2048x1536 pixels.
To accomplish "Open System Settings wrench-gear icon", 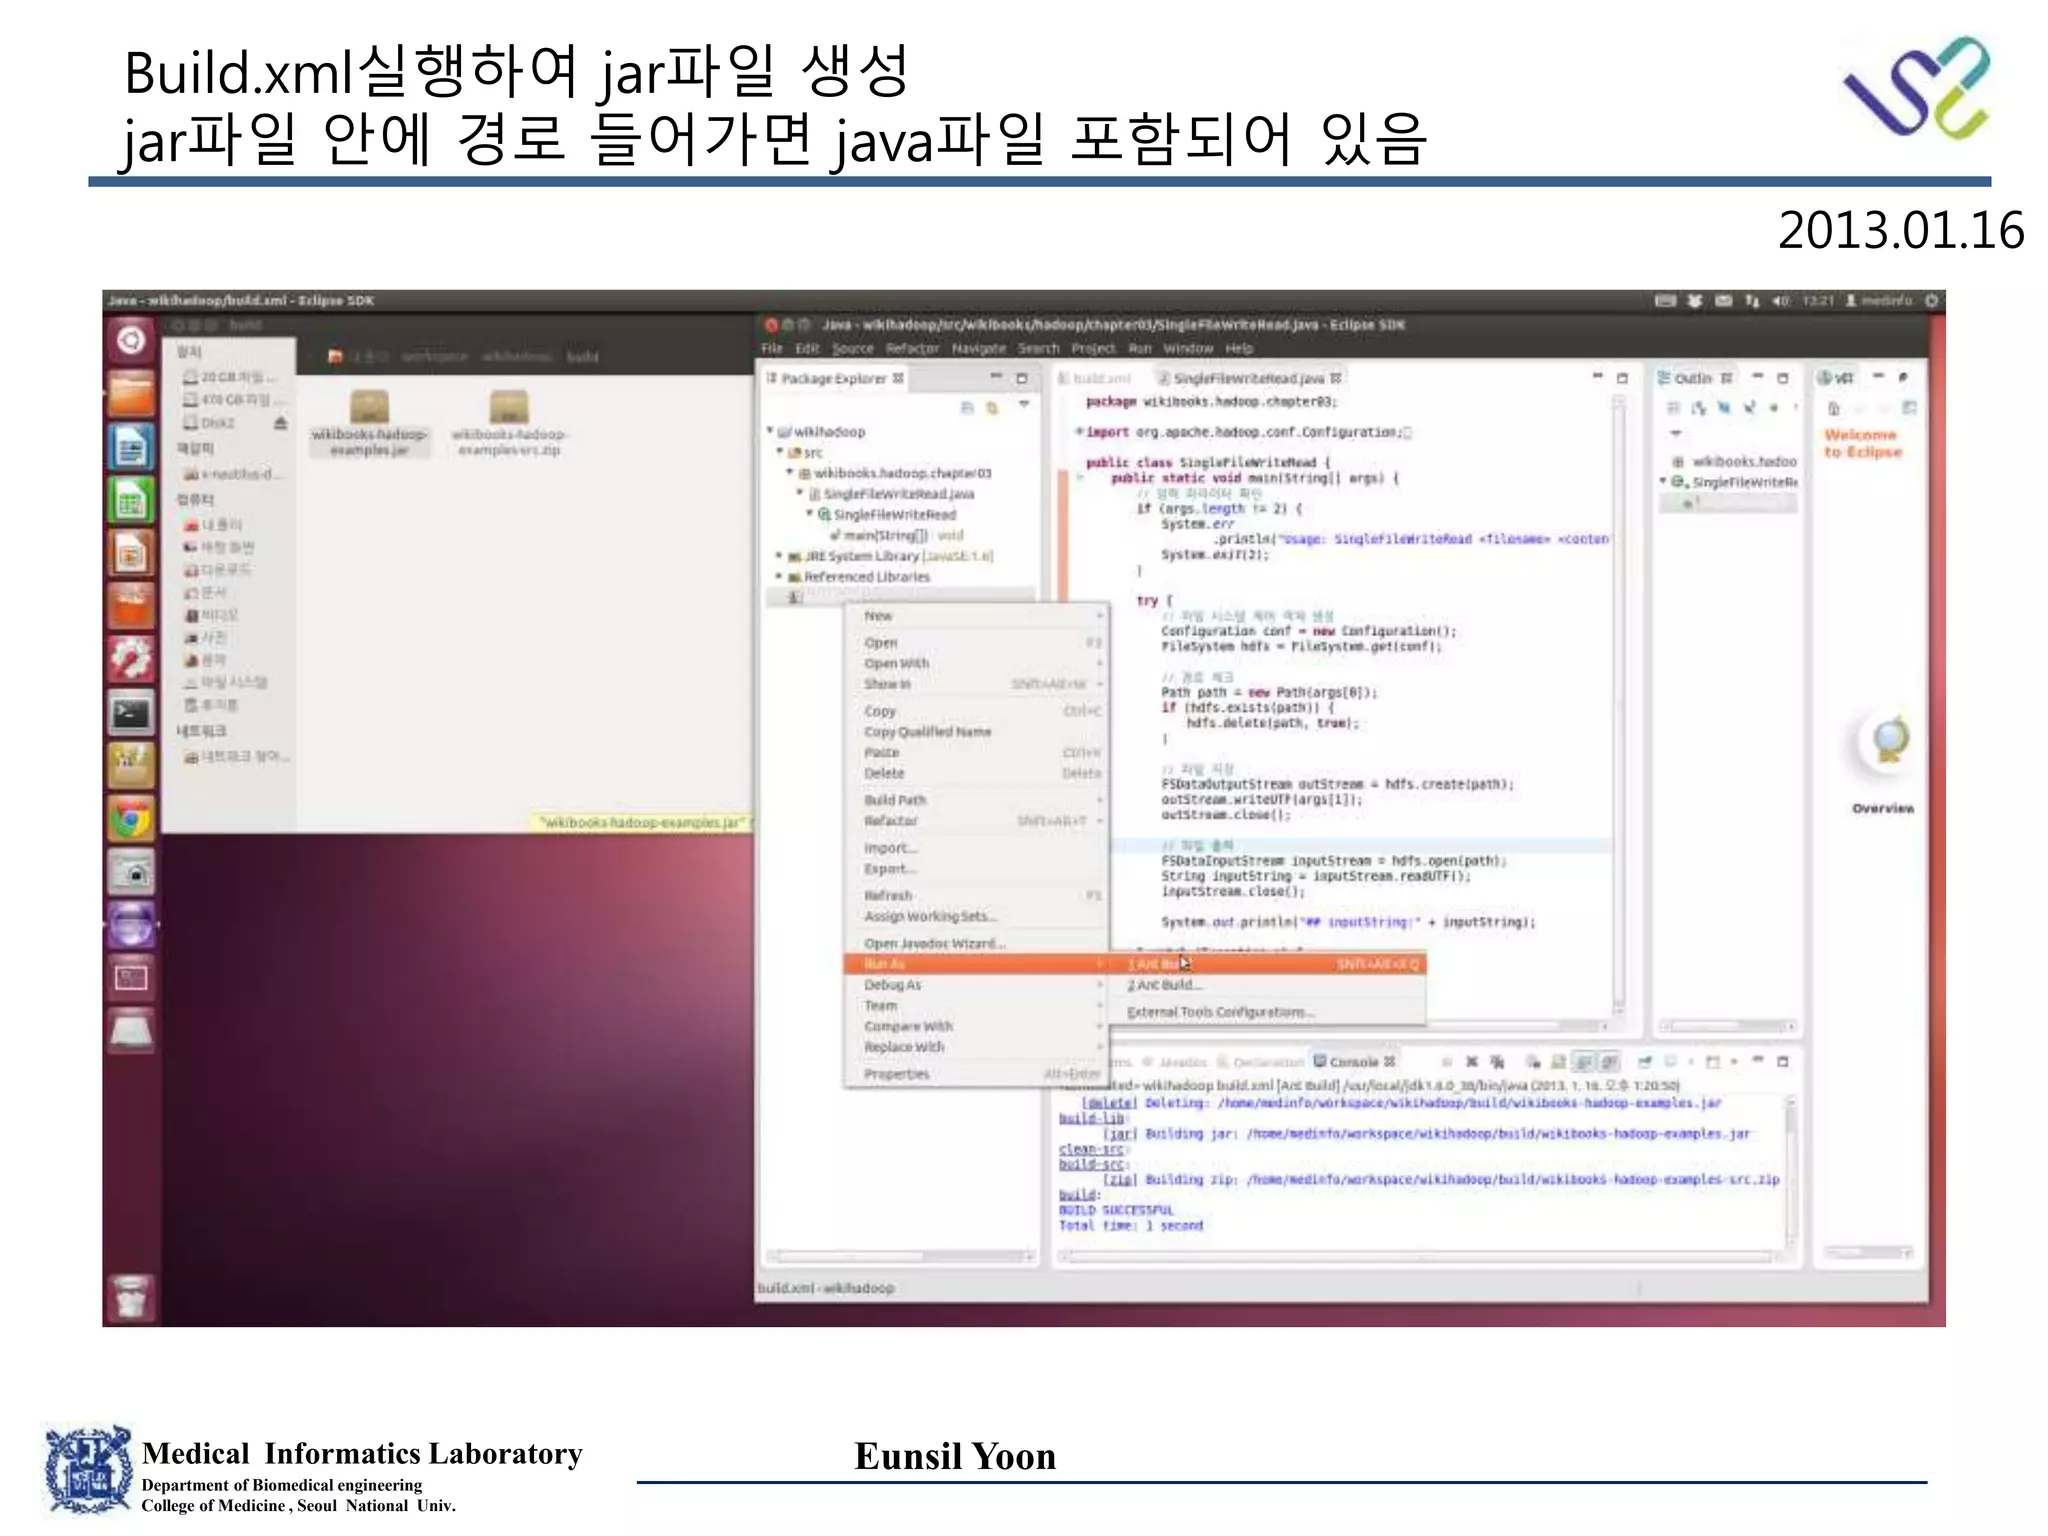I will tap(131, 659).
